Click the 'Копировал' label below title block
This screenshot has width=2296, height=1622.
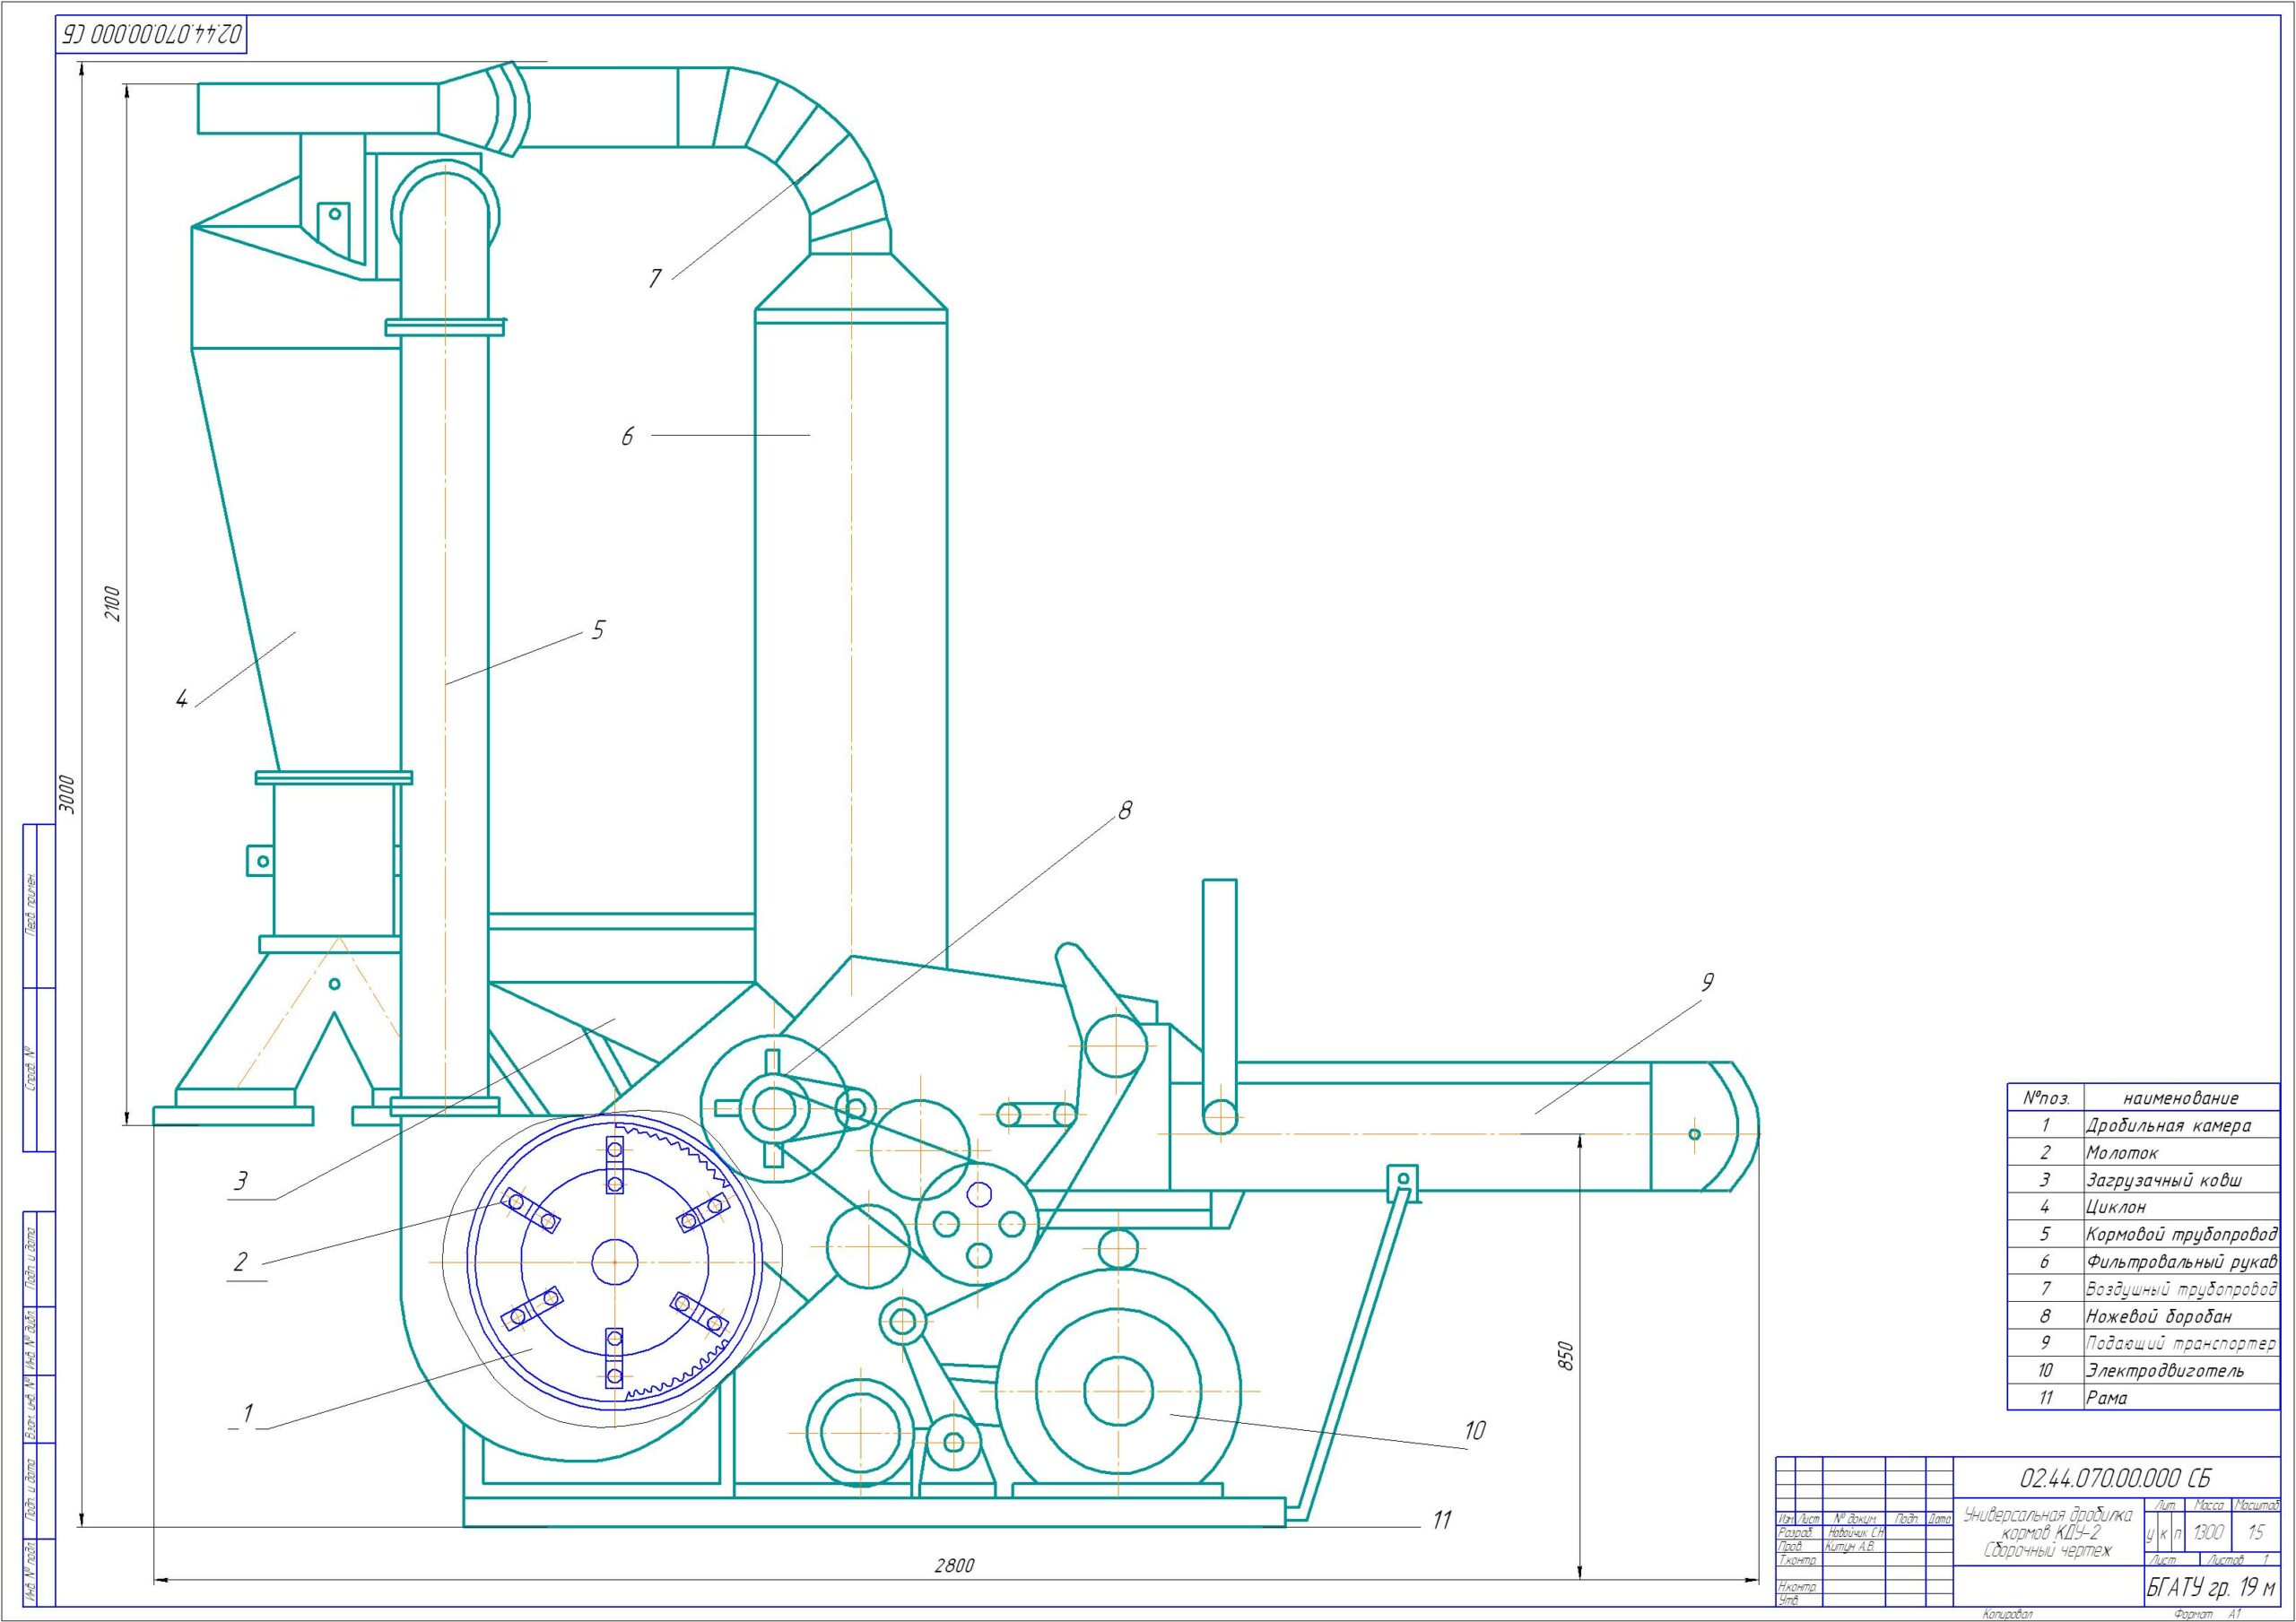pyautogui.click(x=2008, y=1614)
